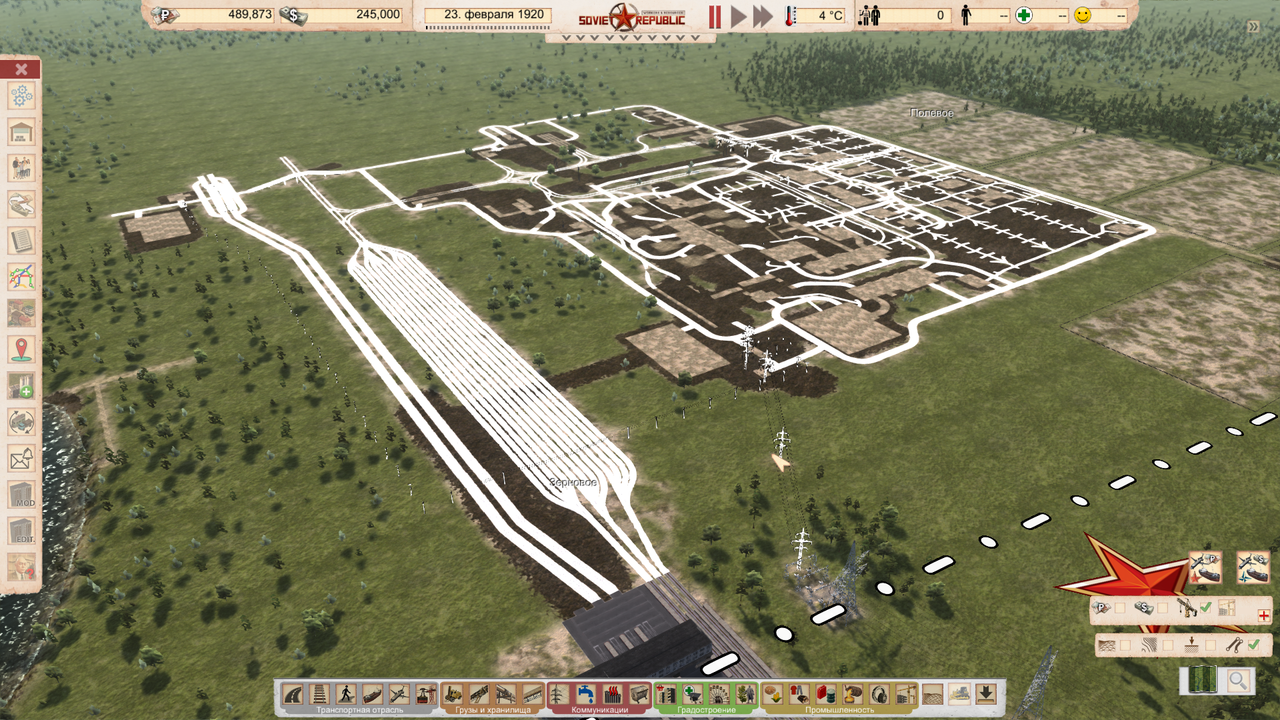The image size is (1280, 720).
Task: Open the warehouse building icon in sidebar
Action: click(x=21, y=133)
